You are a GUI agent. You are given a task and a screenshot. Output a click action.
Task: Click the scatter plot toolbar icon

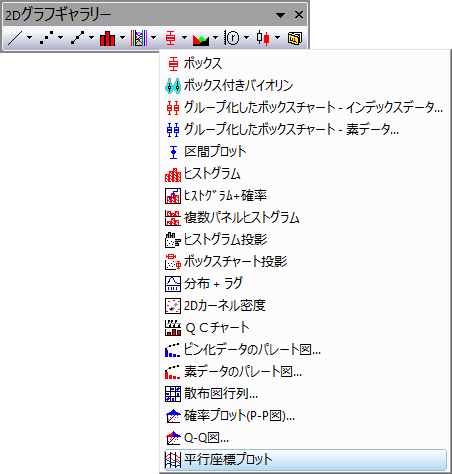pyautogui.click(x=46, y=38)
